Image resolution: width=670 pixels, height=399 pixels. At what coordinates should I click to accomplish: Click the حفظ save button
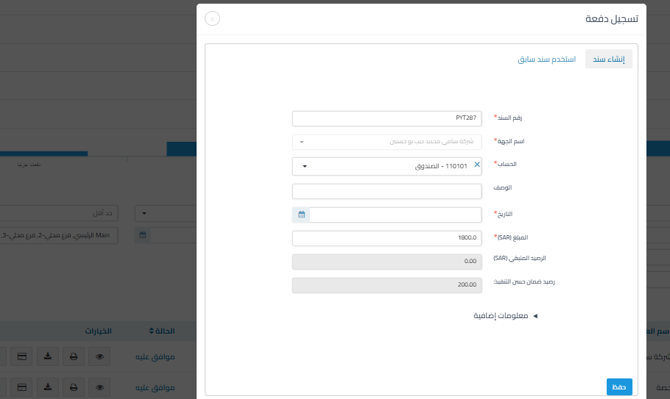click(619, 387)
